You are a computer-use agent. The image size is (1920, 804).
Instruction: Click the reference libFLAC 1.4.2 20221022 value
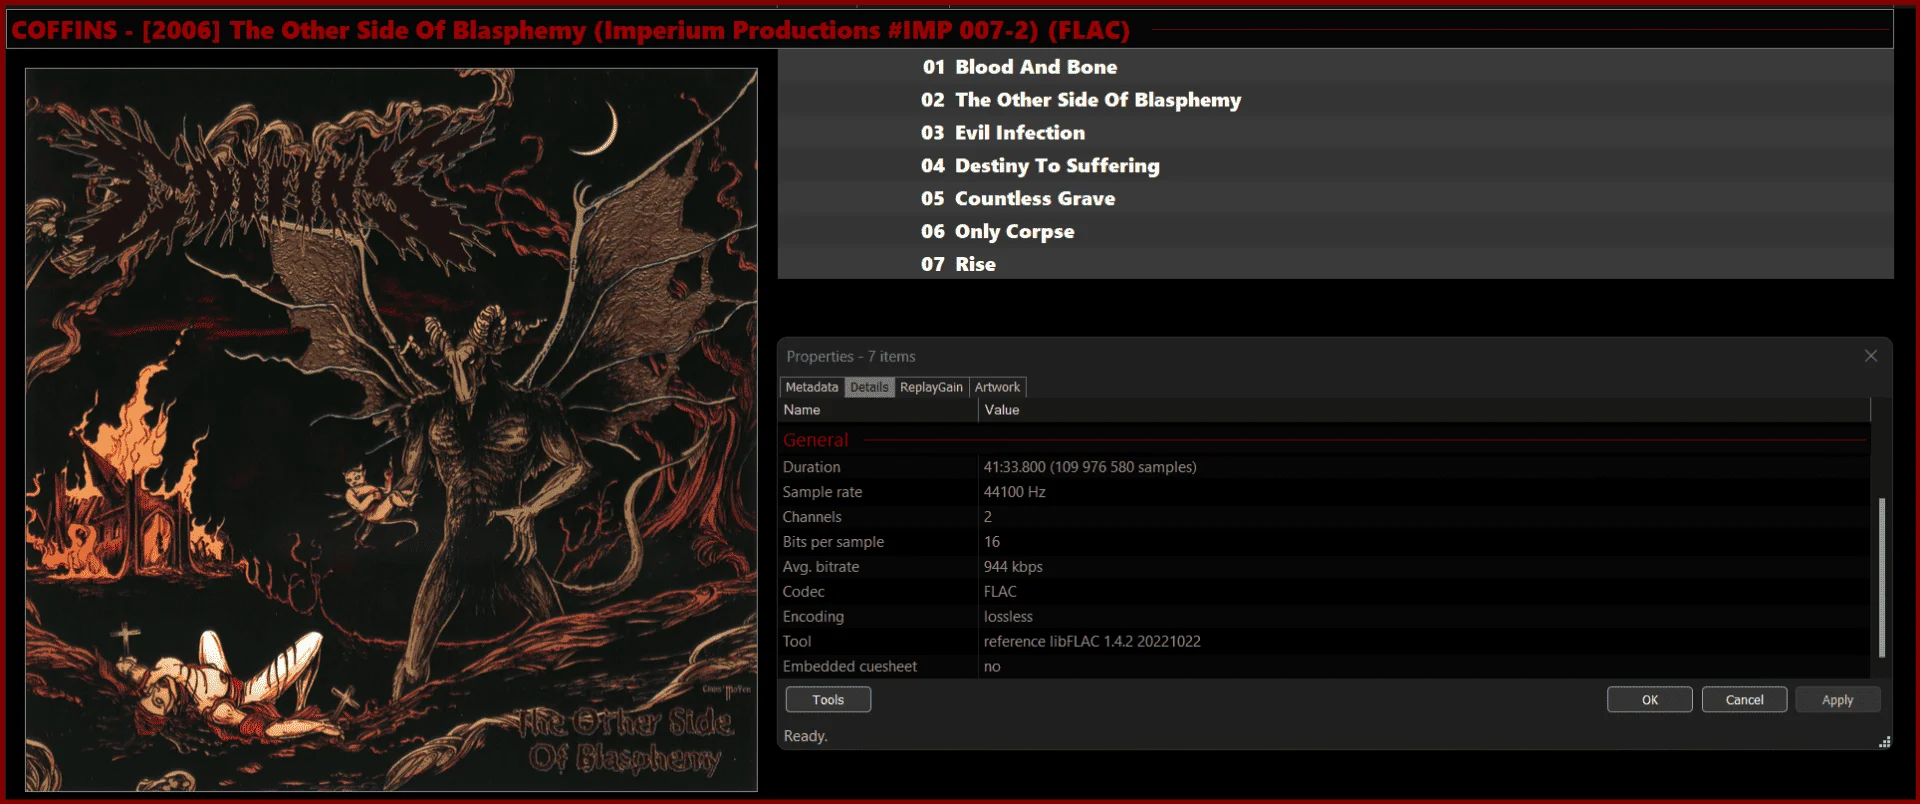pyautogui.click(x=1092, y=642)
